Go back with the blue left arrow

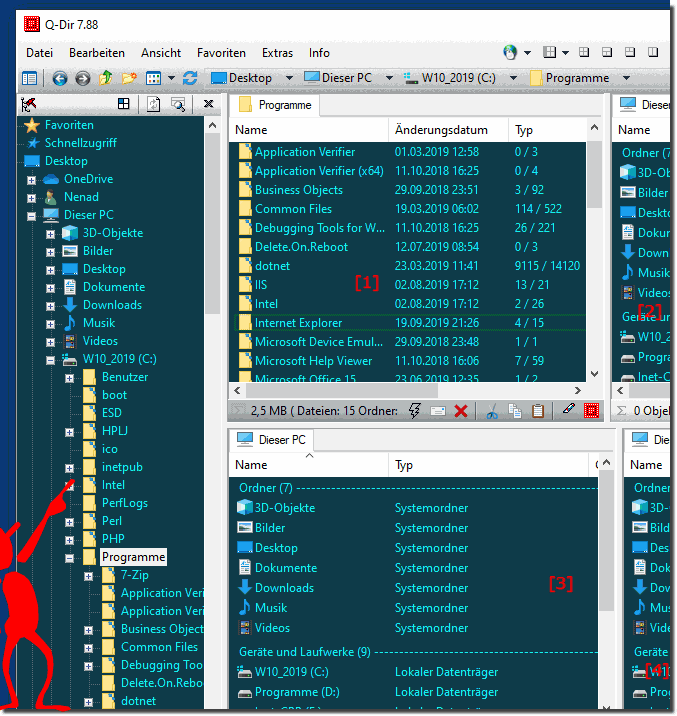[60, 79]
